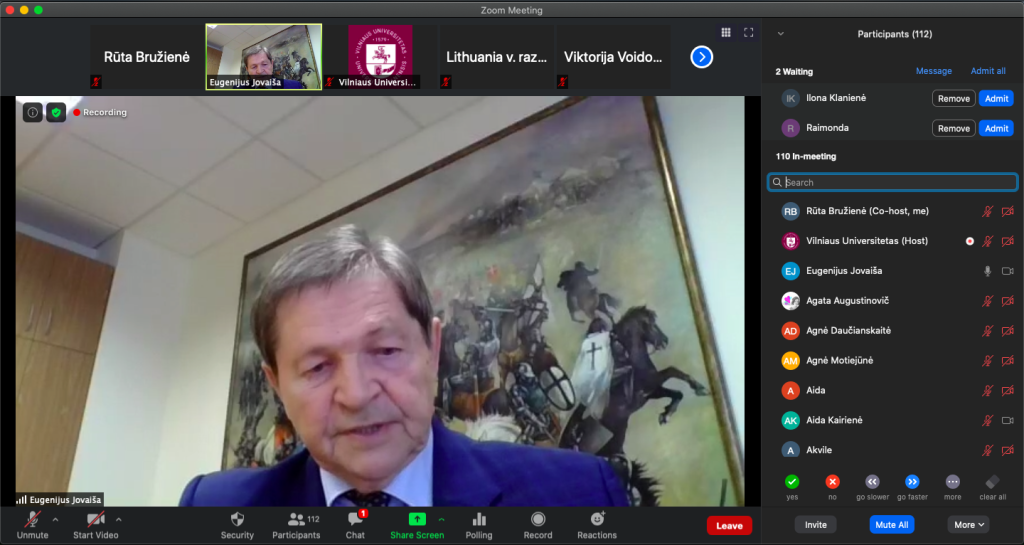
Task: Enter full screen mode icon
Action: tap(748, 33)
